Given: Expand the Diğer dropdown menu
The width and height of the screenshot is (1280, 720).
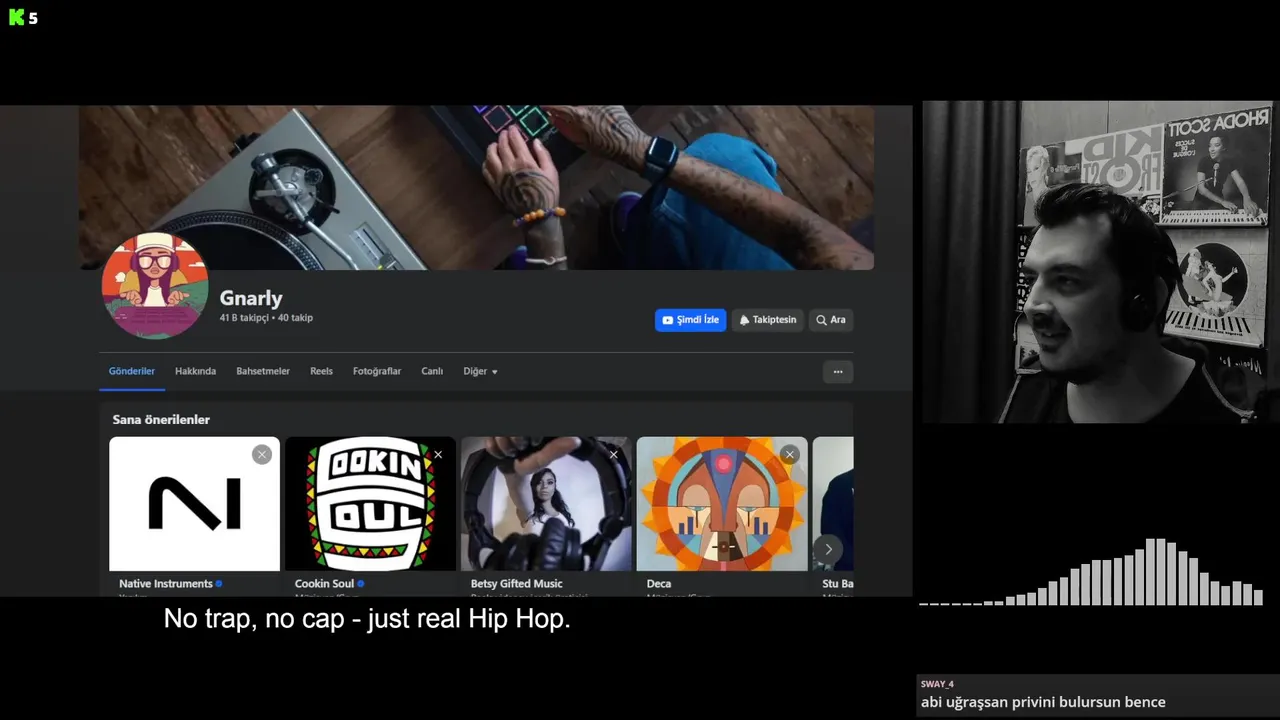Looking at the screenshot, I should pyautogui.click(x=480, y=371).
